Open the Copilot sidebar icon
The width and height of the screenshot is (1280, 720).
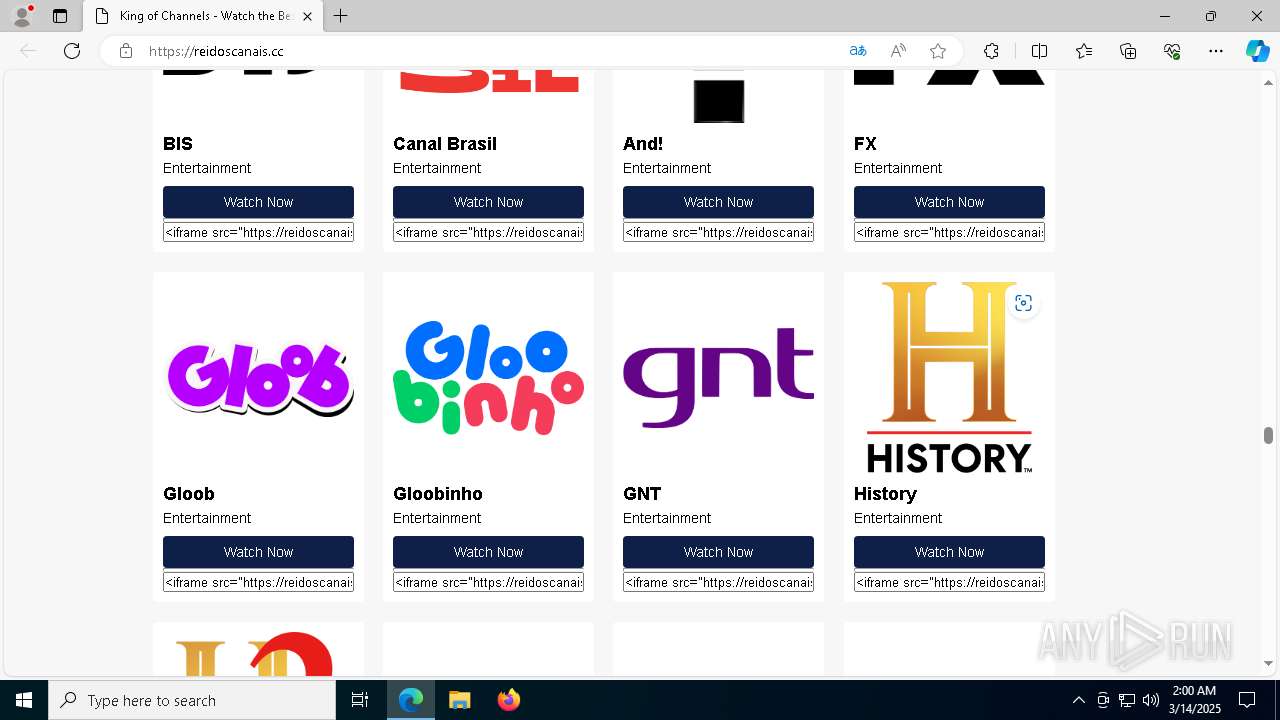coord(1257,51)
